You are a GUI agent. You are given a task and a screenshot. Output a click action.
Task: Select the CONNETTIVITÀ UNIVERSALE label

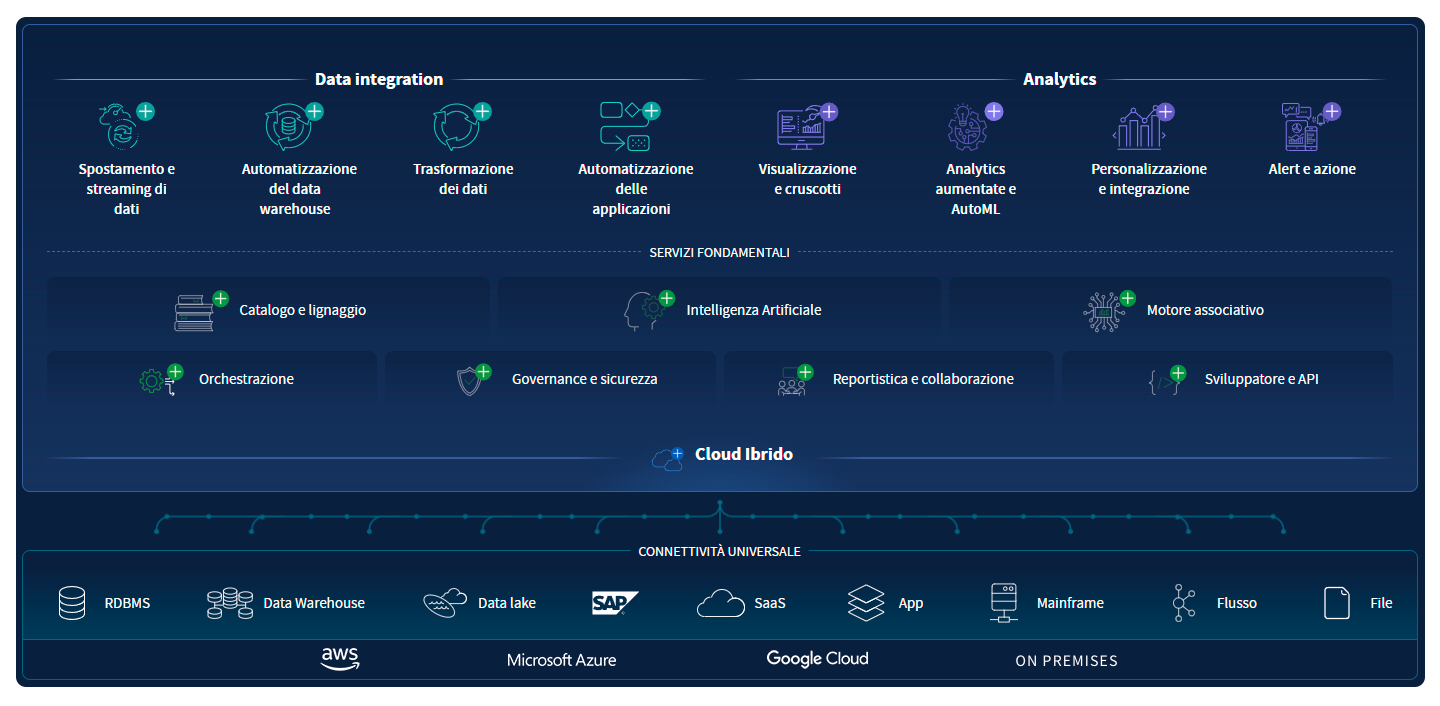[719, 551]
